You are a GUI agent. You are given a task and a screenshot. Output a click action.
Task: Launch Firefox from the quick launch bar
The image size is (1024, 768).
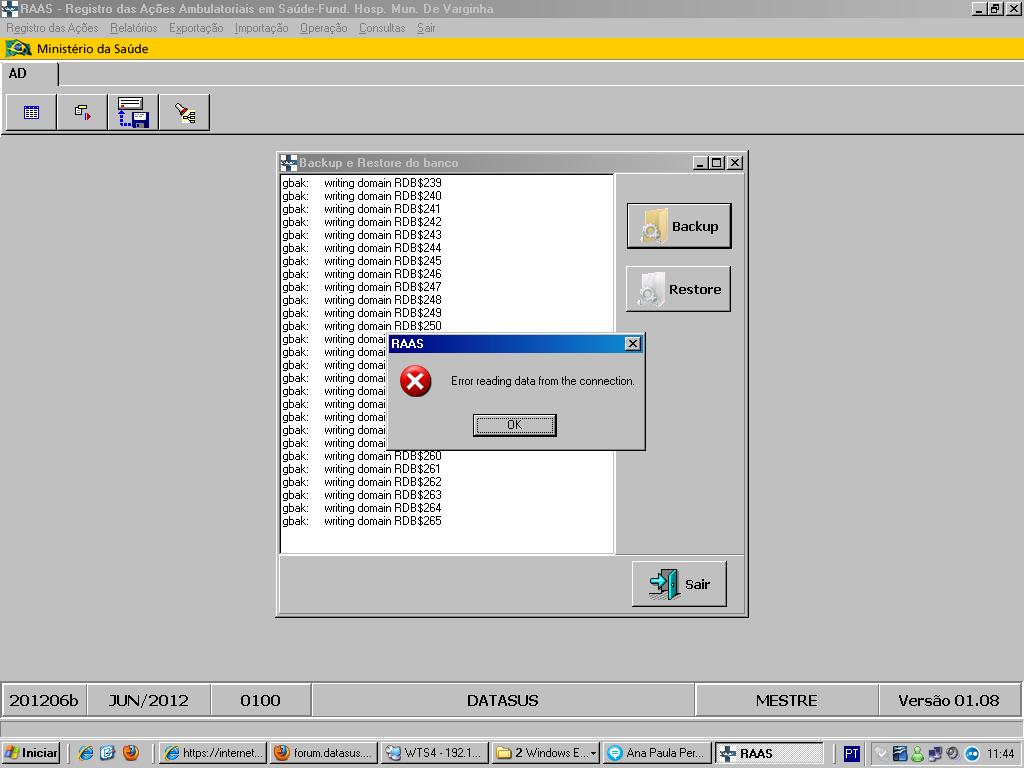pyautogui.click(x=131, y=753)
